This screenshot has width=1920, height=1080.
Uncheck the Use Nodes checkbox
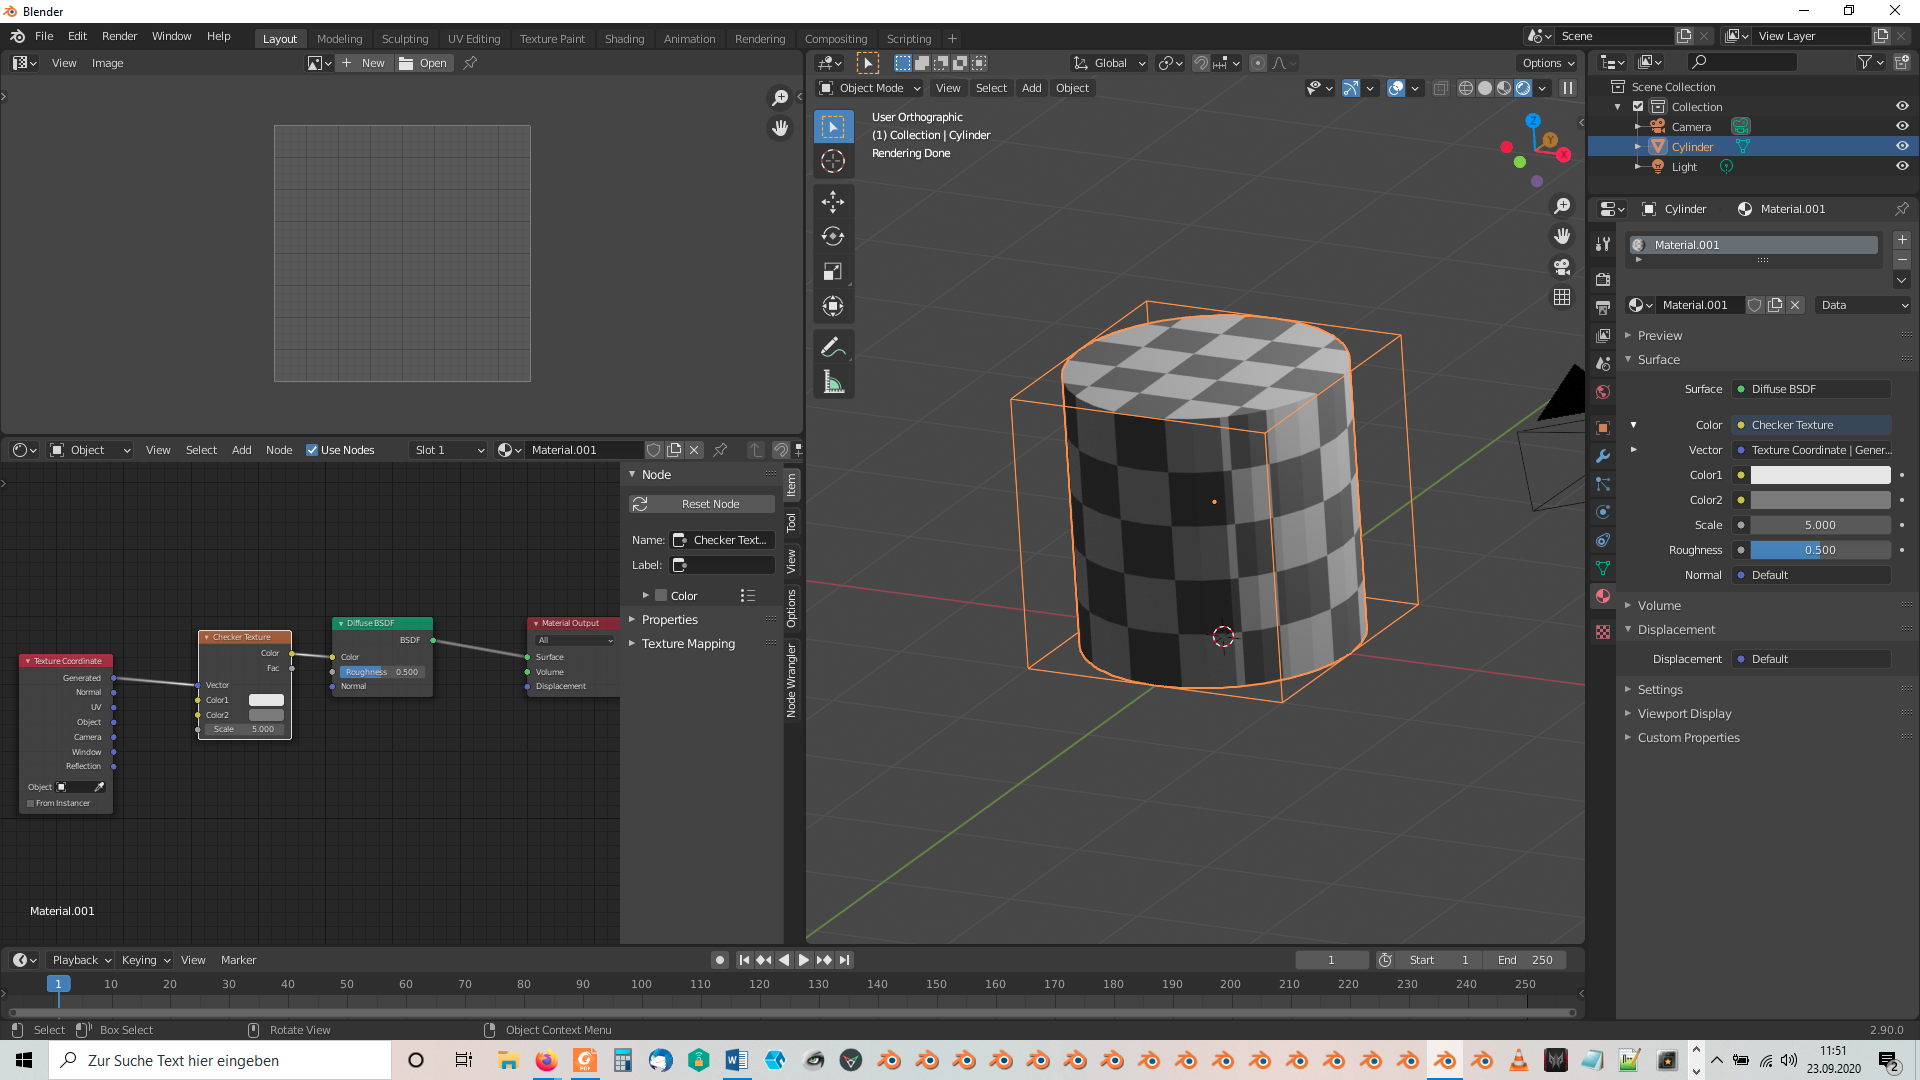tap(312, 450)
